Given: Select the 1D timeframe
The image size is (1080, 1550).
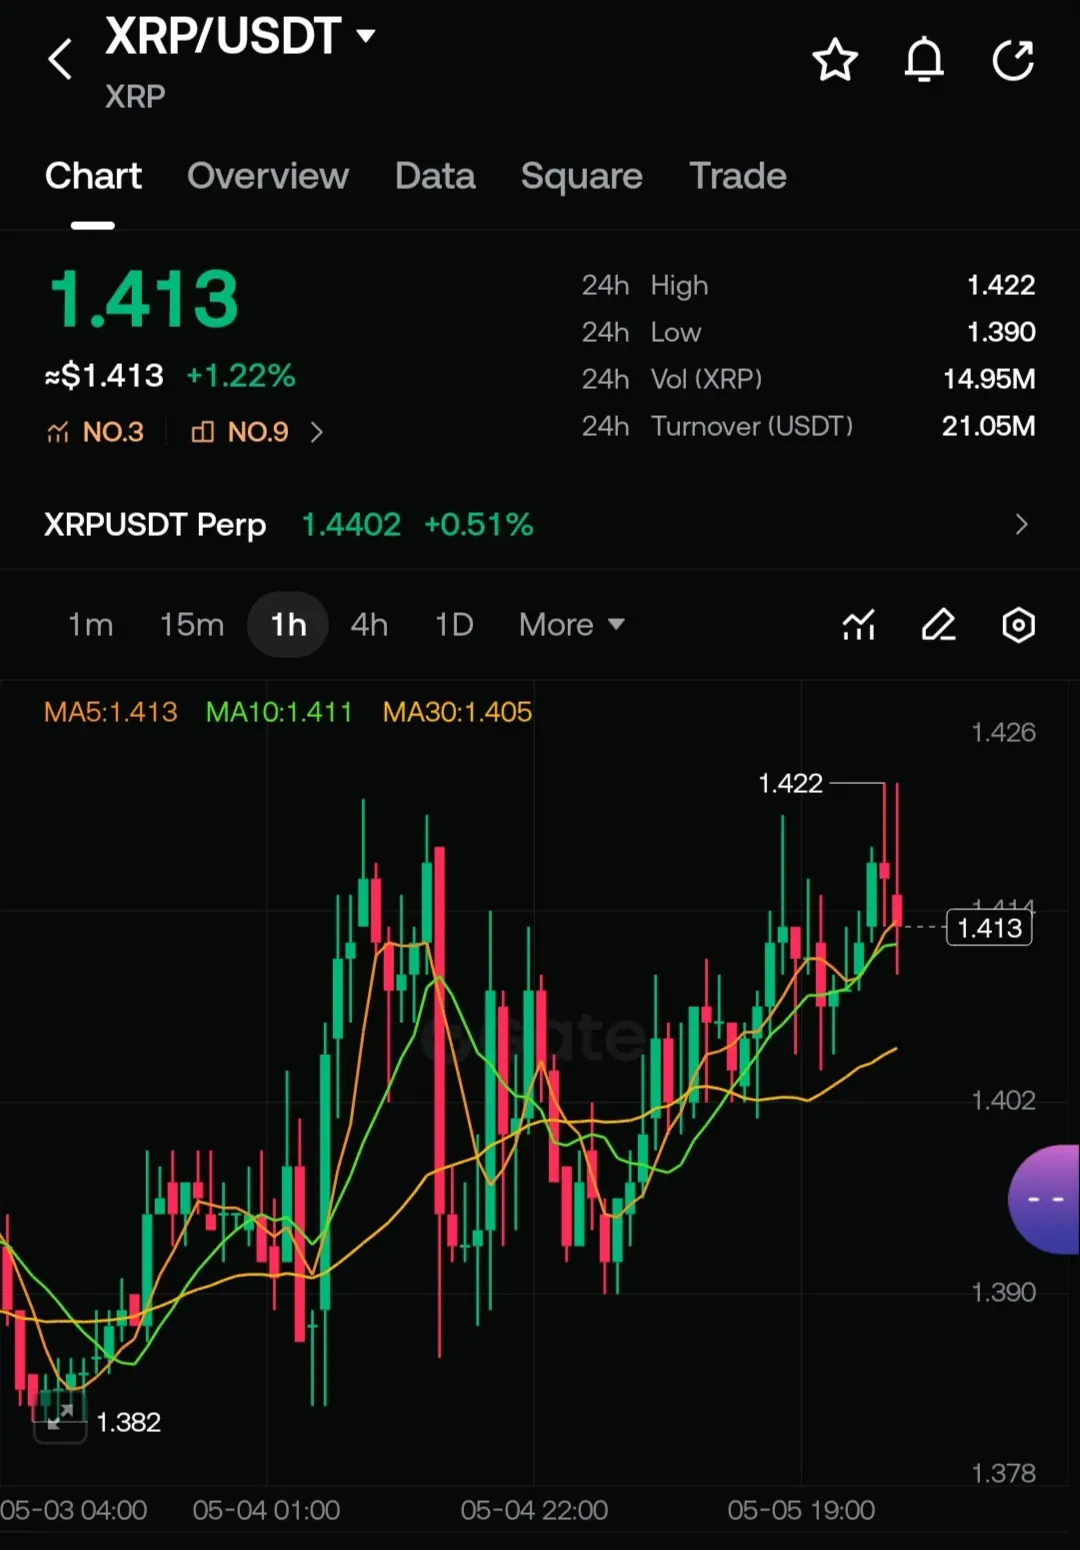Looking at the screenshot, I should tap(454, 625).
